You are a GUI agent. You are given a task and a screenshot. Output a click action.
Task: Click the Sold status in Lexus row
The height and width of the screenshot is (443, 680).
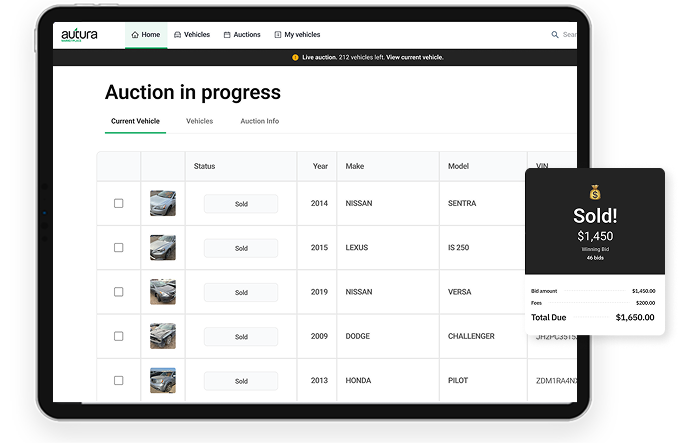click(241, 248)
